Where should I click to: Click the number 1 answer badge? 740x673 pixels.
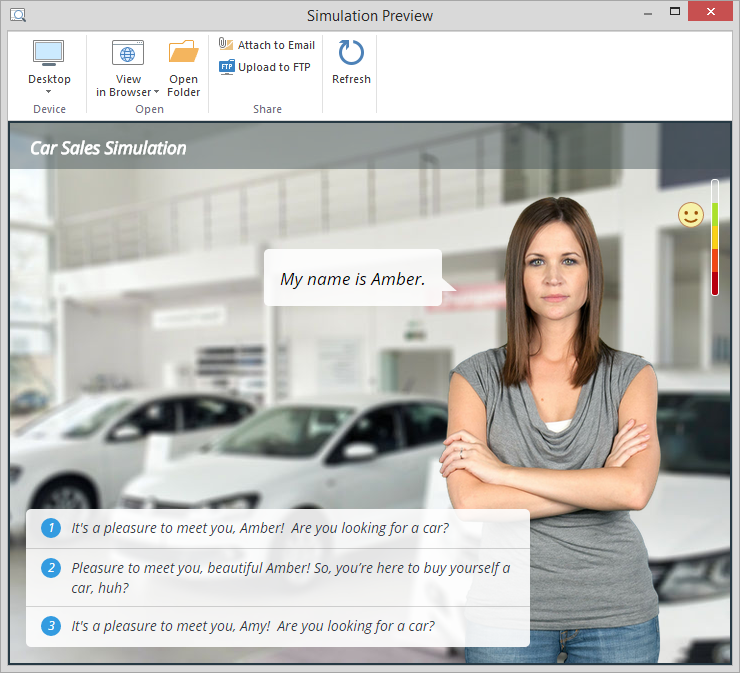pyautogui.click(x=51, y=528)
